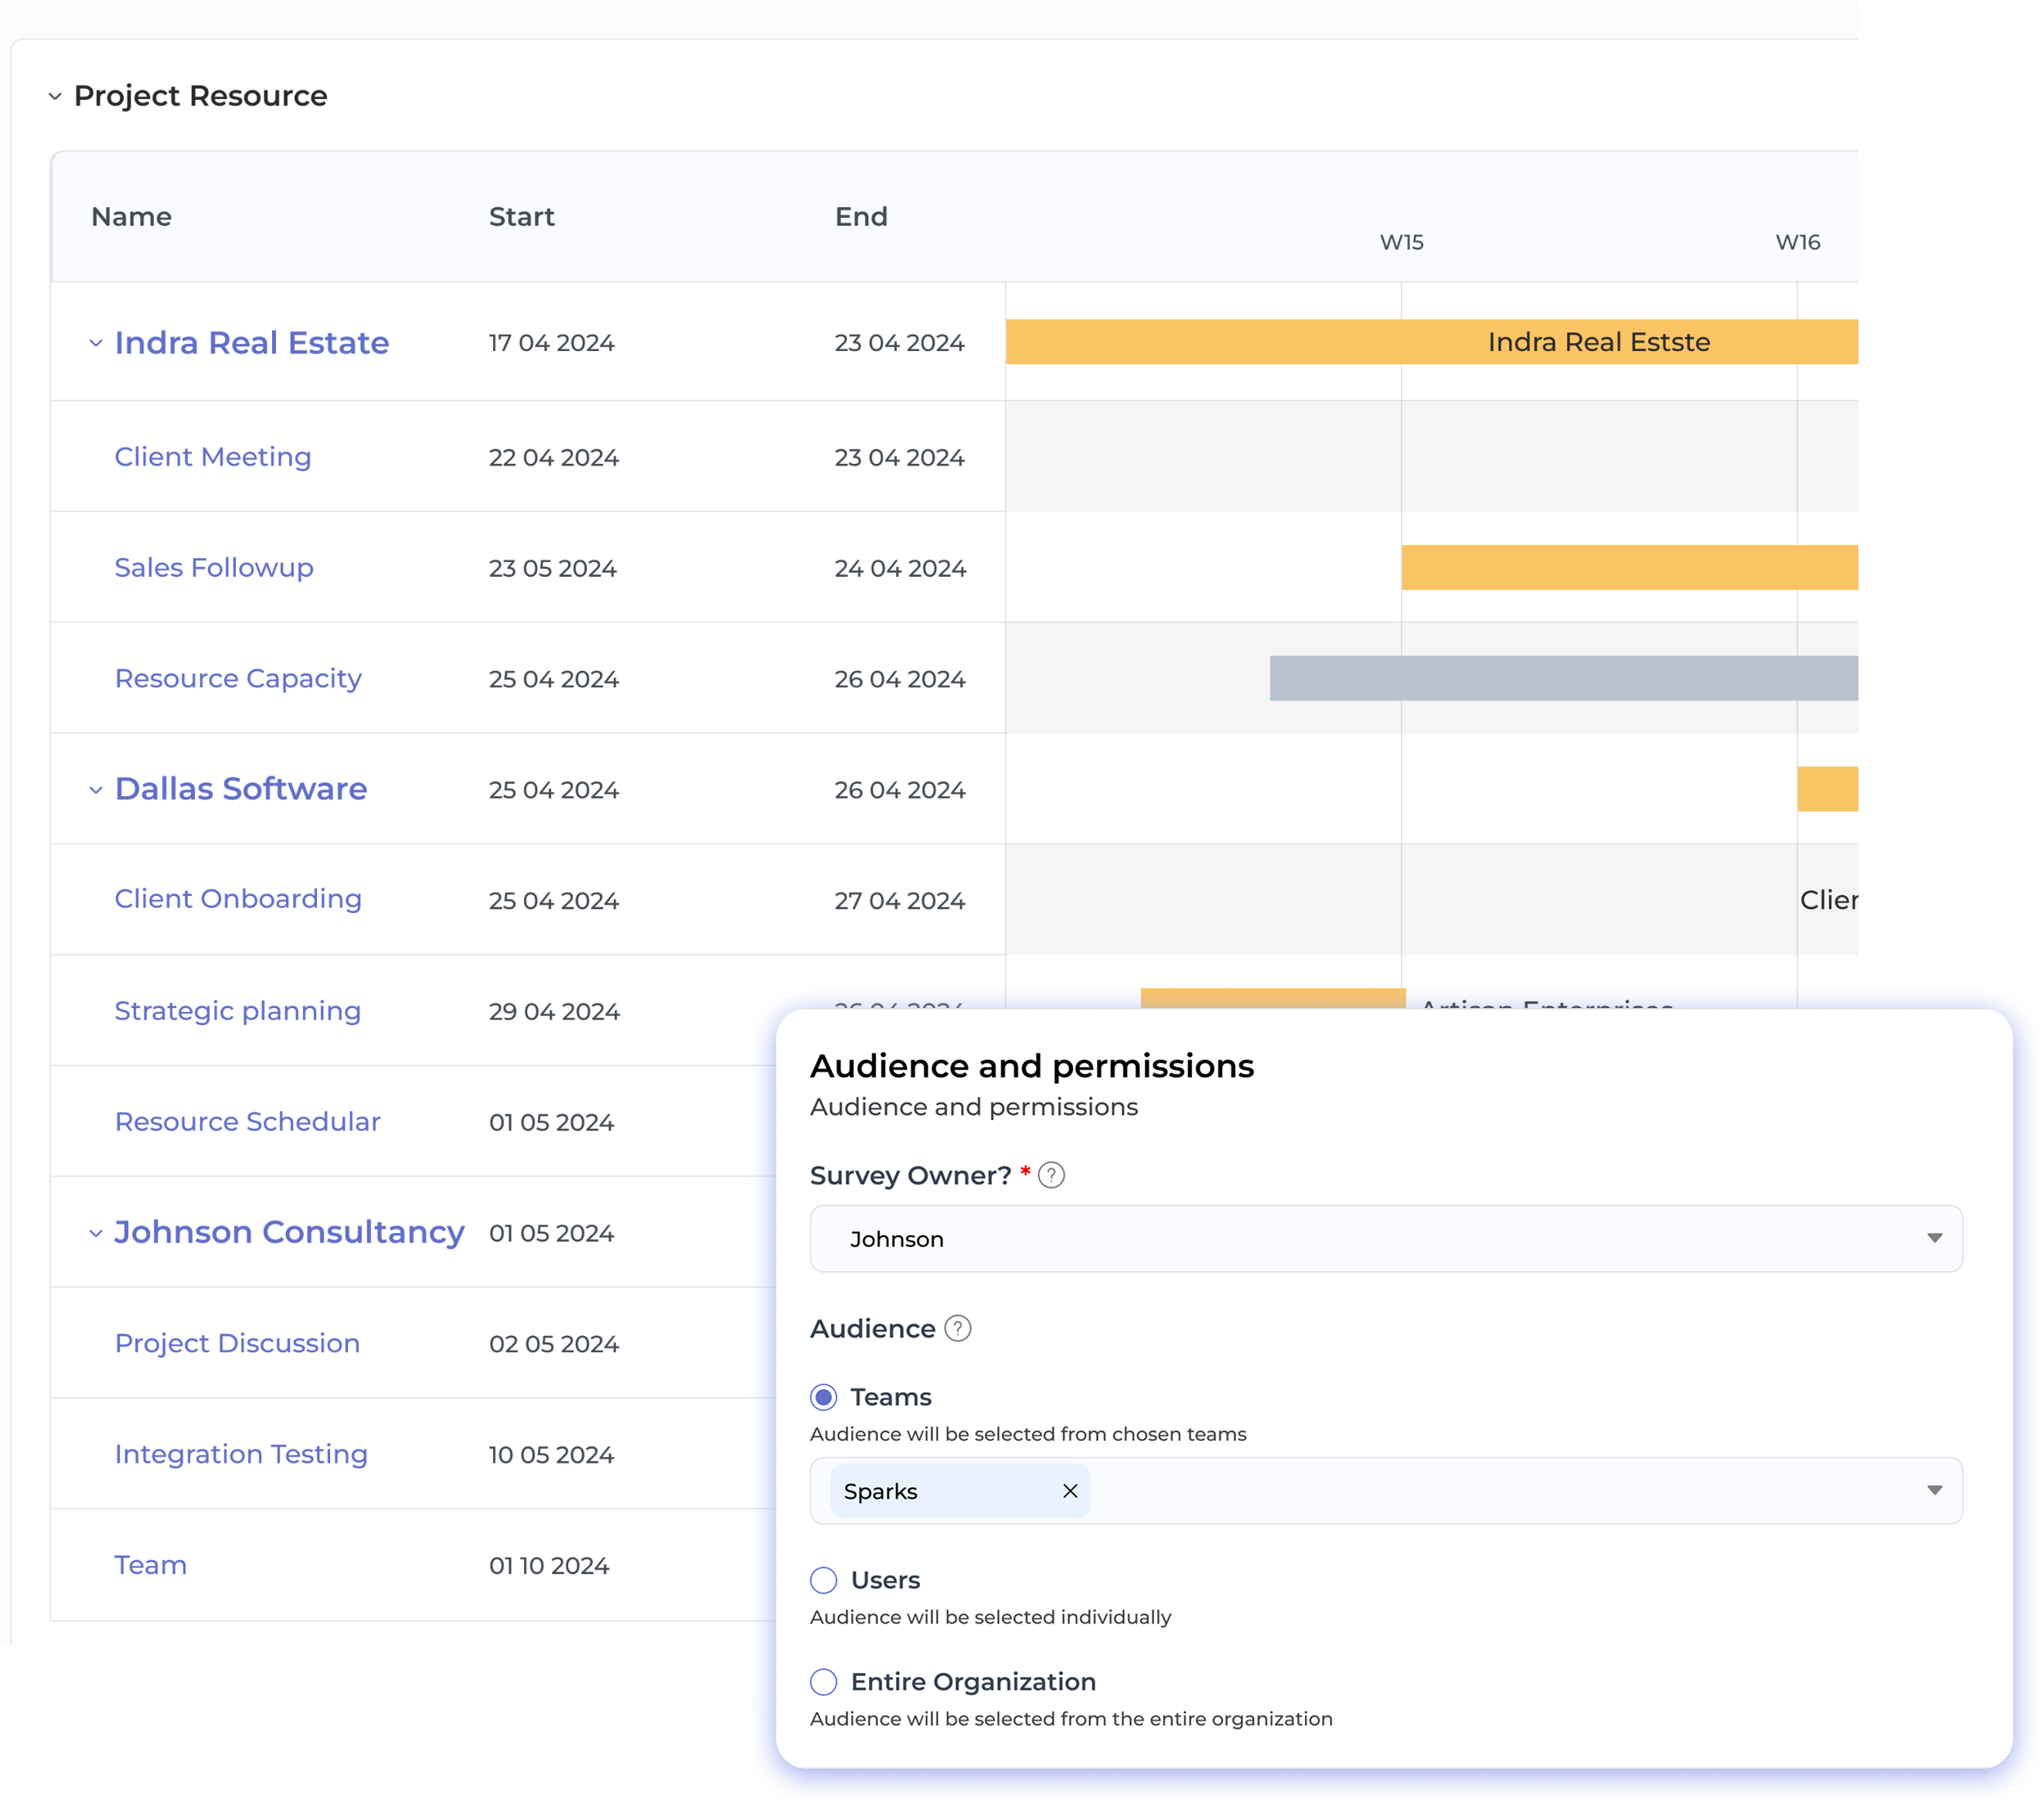
Task: Sort by the Name column header
Action: tap(131, 217)
